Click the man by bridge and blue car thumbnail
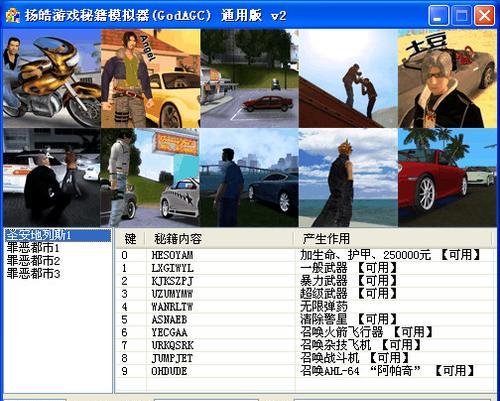Screen dimensions: 500x401 click(250, 178)
